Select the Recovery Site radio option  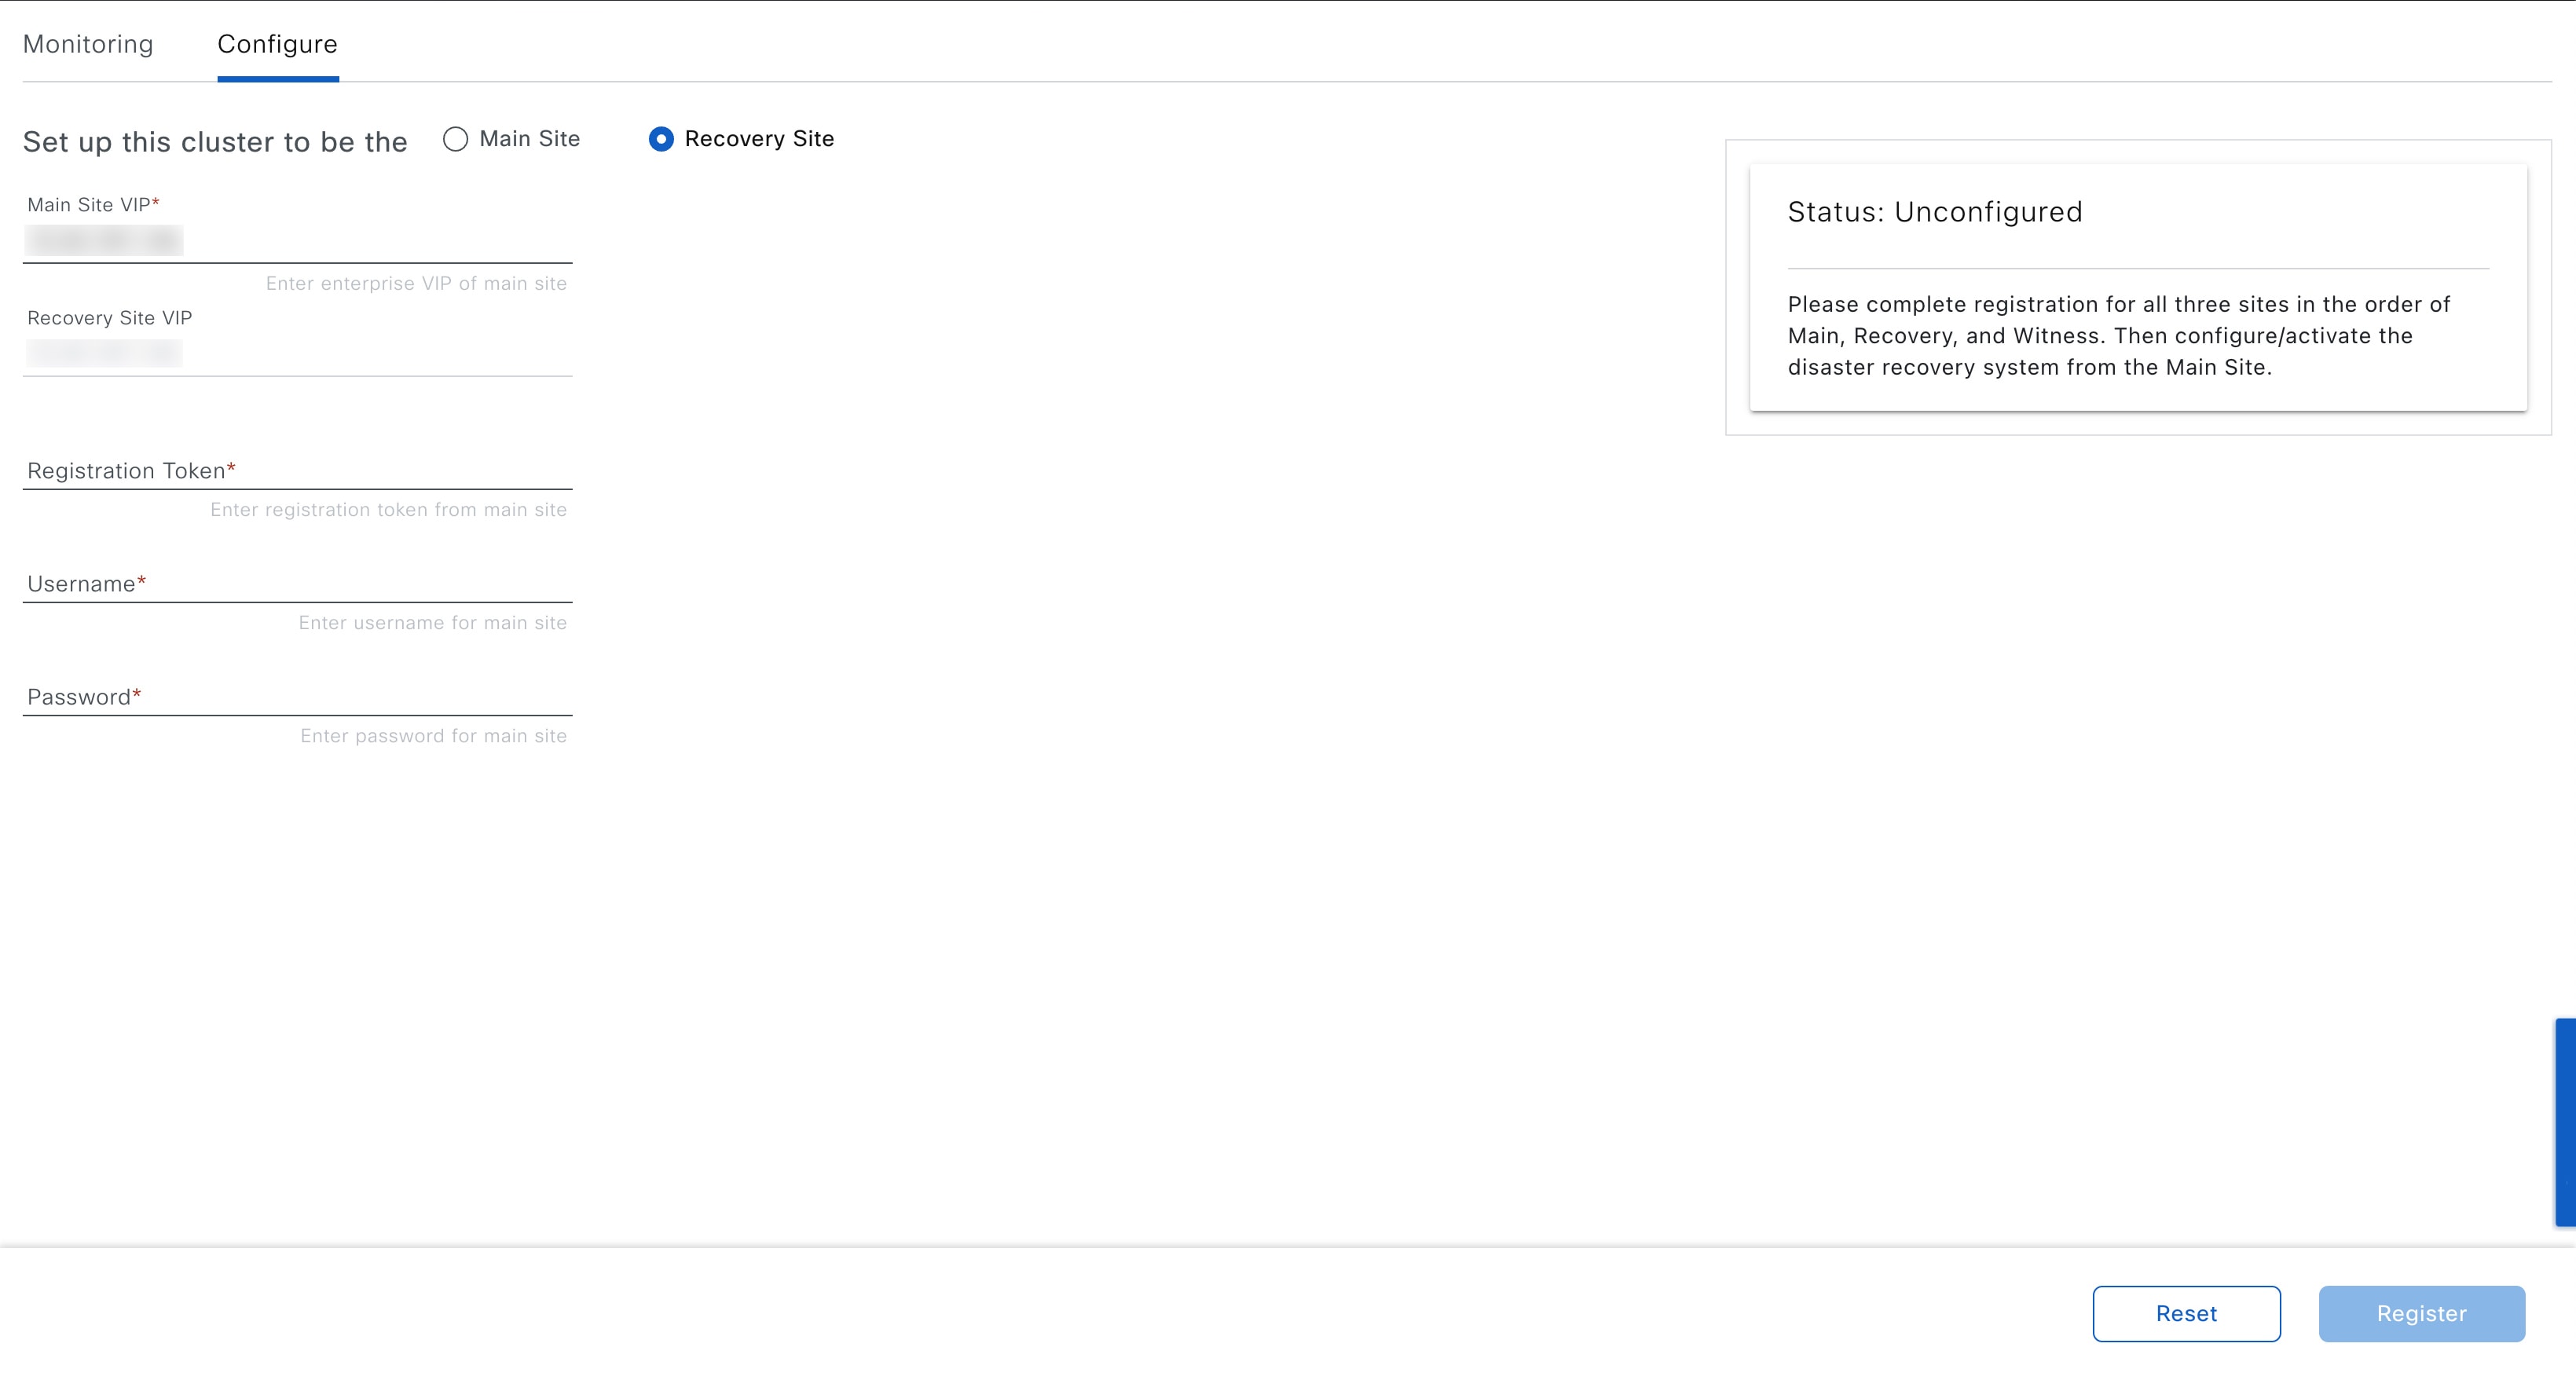[661, 139]
